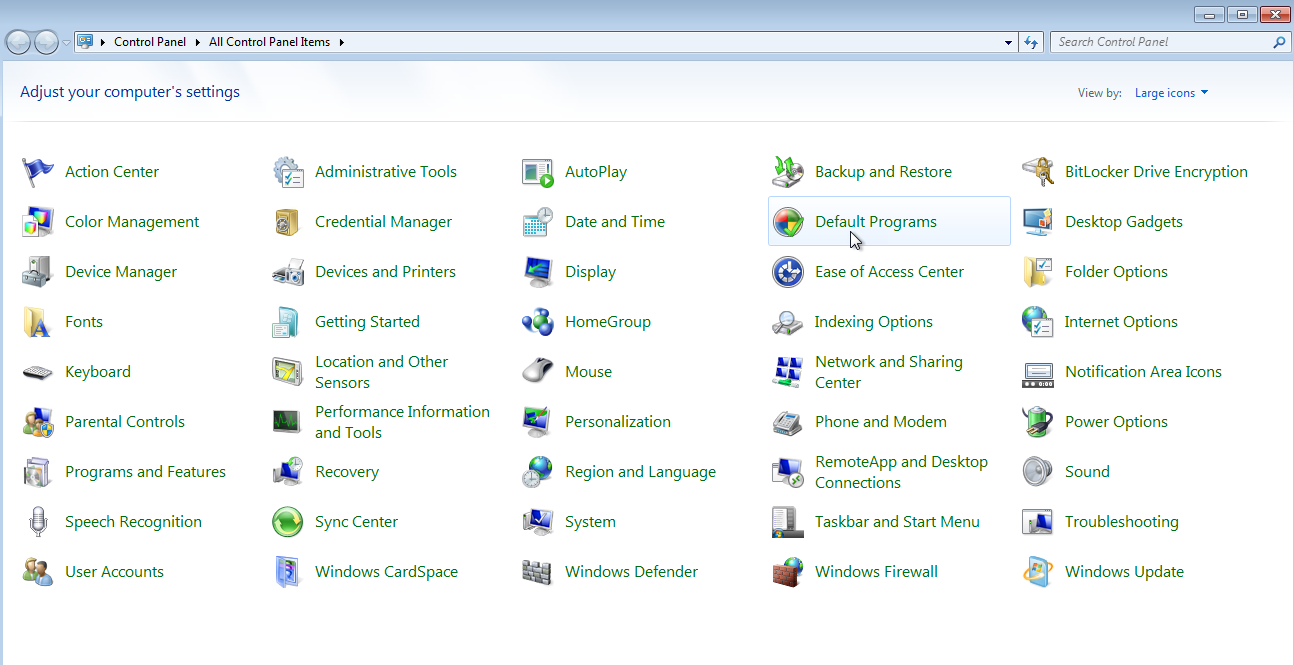Screen dimensions: 1294x665
Task: Open the Fonts folder icon
Action: [x=38, y=322]
